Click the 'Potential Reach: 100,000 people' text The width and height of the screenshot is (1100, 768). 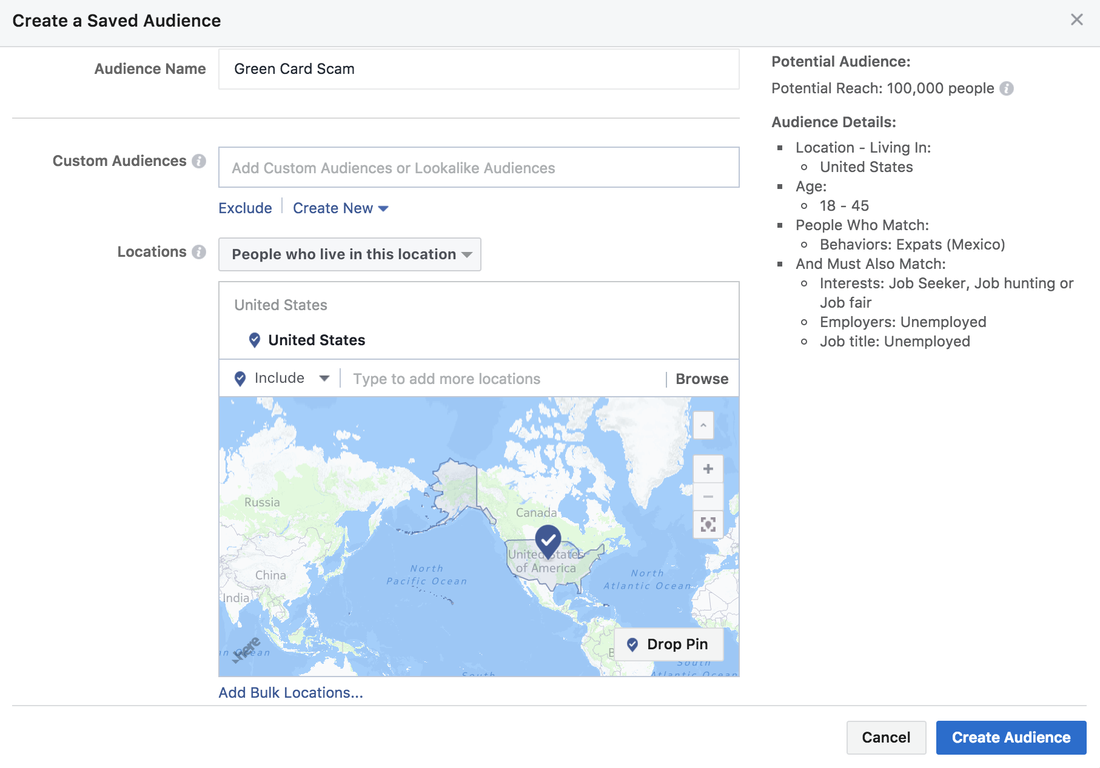coord(883,88)
